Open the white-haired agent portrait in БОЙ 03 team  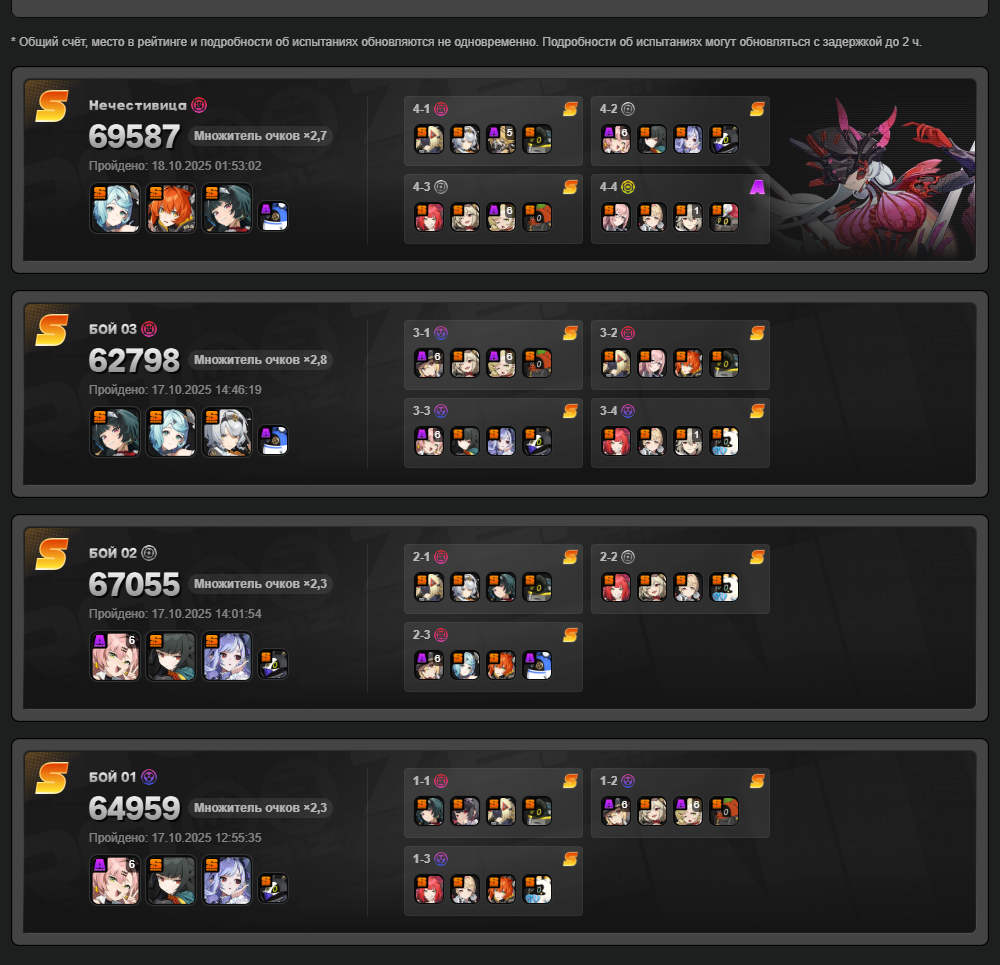227,432
